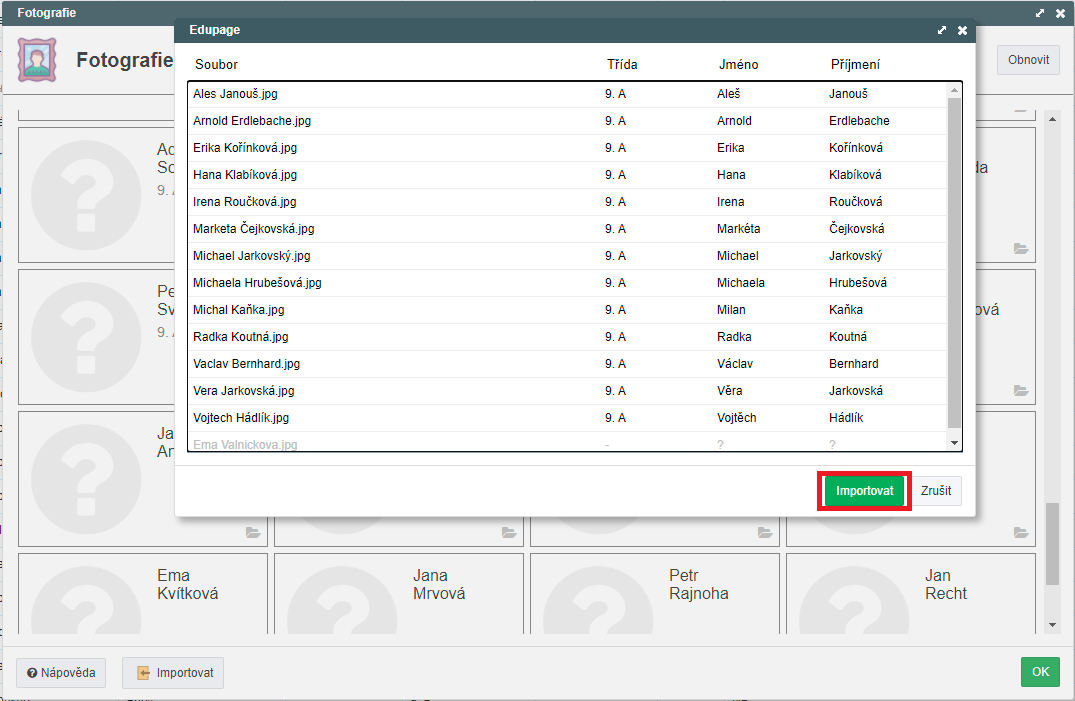Select file Erika Kořínková.jpg
1075x701 pixels.
point(245,147)
